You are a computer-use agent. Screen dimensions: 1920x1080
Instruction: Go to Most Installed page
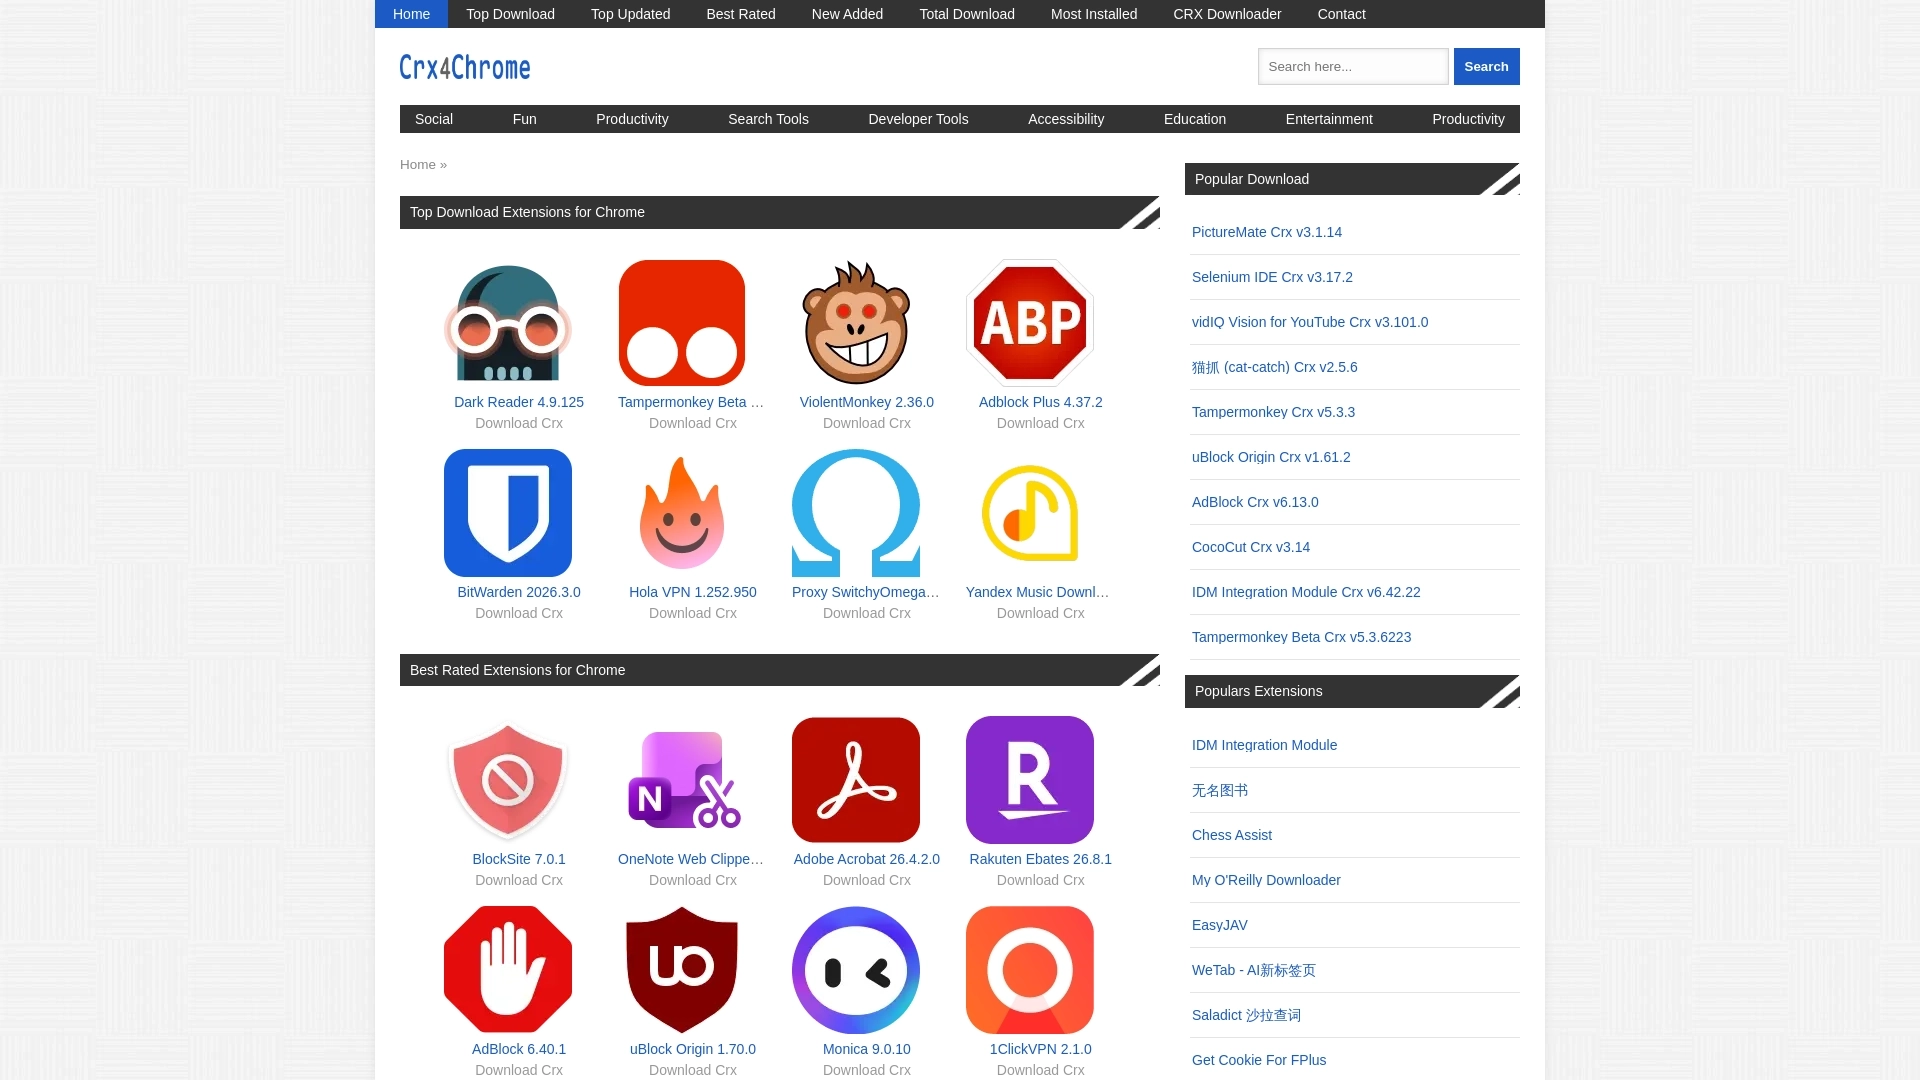[1094, 14]
